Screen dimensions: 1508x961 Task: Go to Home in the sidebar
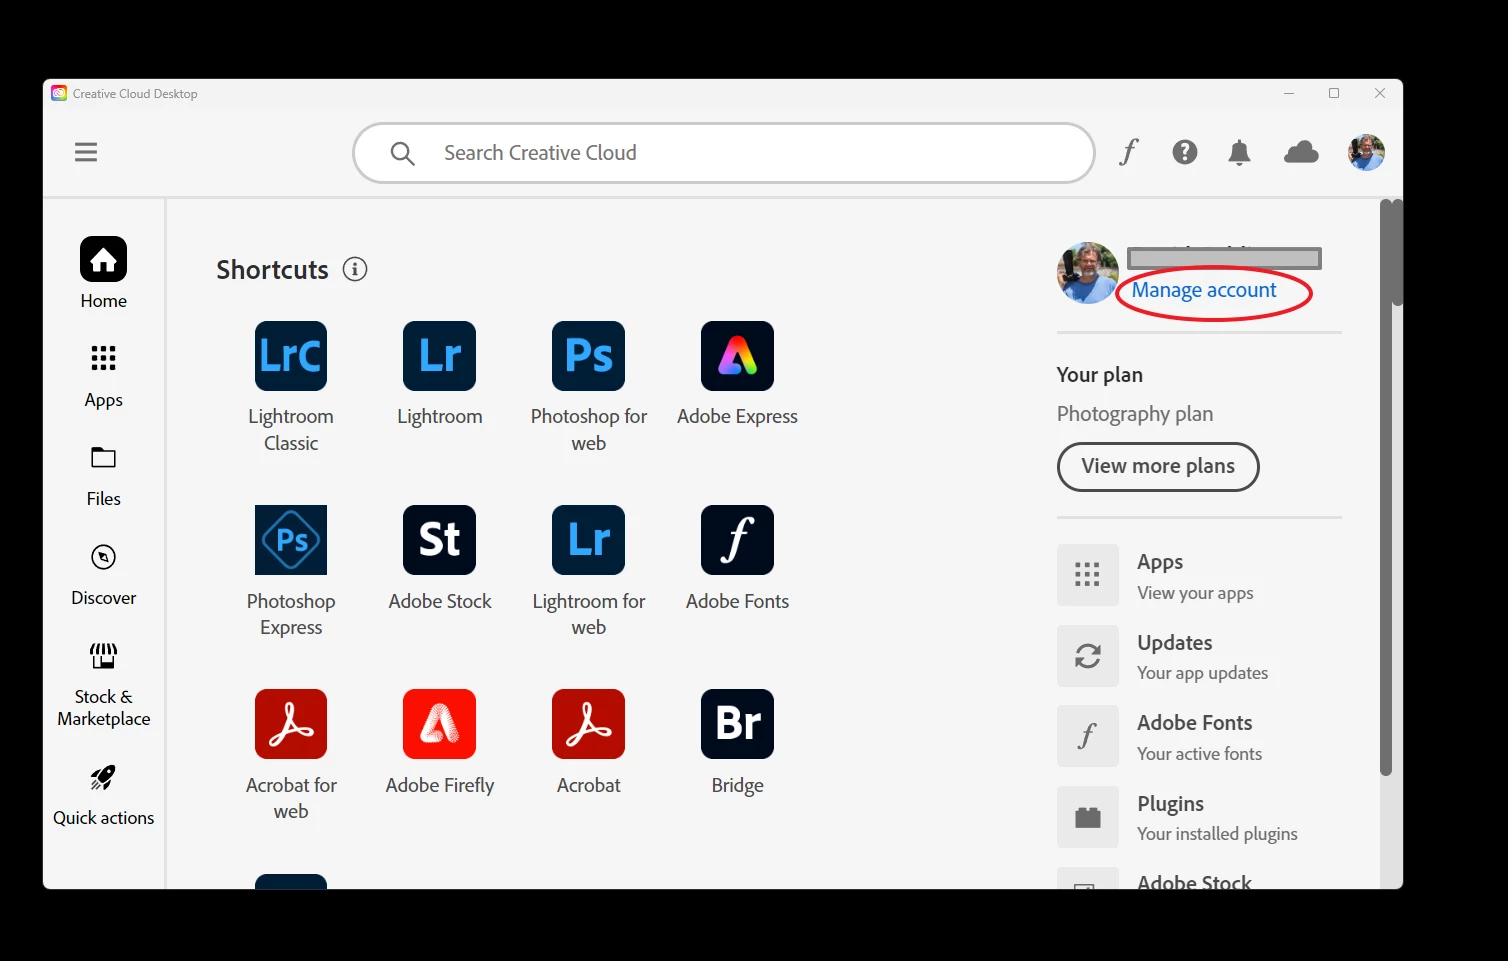point(104,274)
